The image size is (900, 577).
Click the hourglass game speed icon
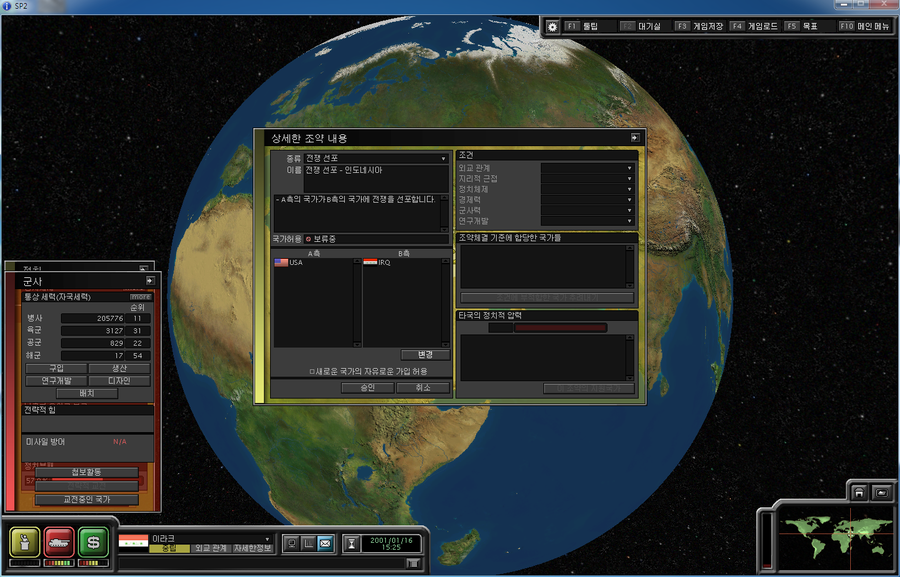pos(352,543)
